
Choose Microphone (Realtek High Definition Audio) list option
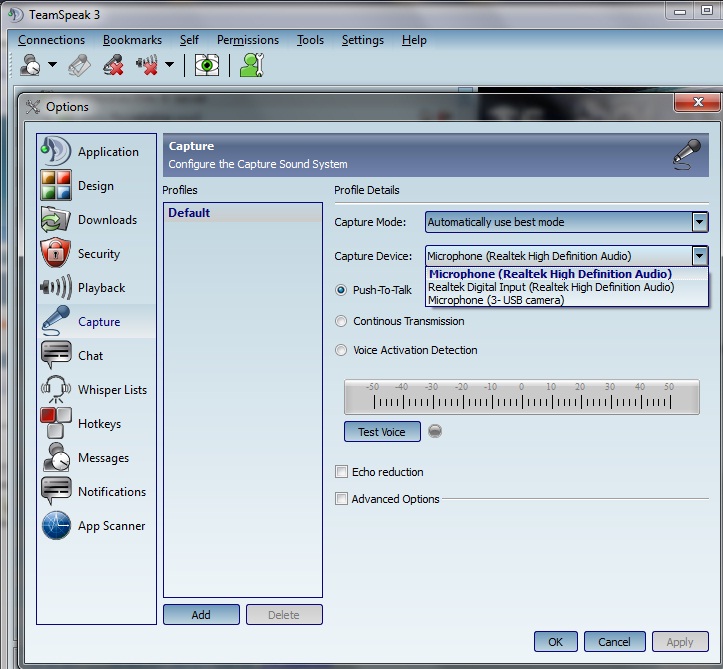pos(566,274)
